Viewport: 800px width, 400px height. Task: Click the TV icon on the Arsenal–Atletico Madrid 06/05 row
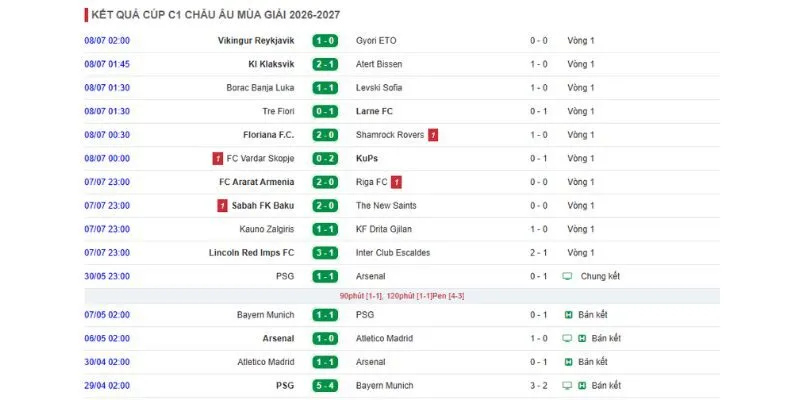tap(567, 338)
